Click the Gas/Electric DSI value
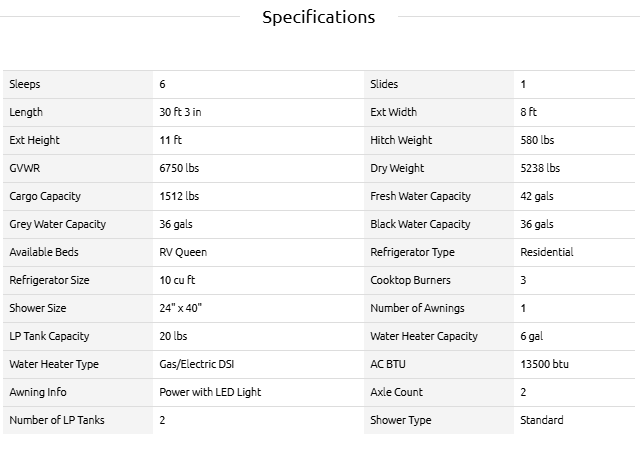The image size is (640, 457). tap(199, 365)
